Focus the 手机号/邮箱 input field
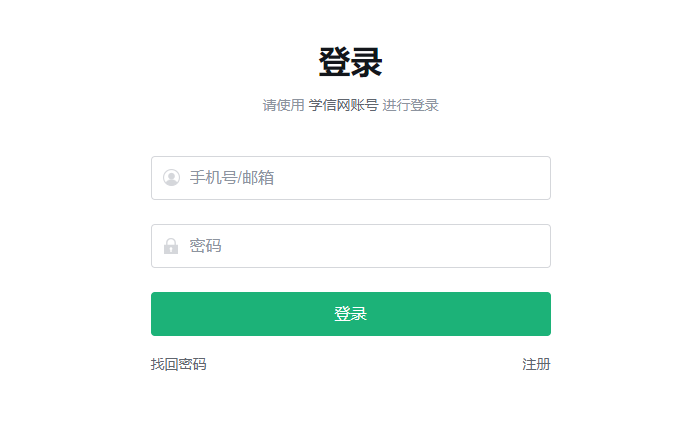The image size is (677, 422). [x=350, y=178]
